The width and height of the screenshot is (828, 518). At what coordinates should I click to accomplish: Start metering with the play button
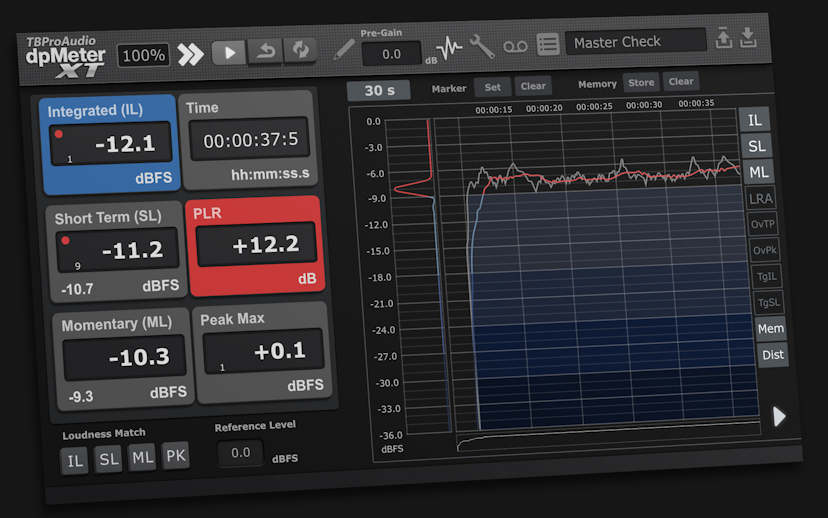coord(229,52)
